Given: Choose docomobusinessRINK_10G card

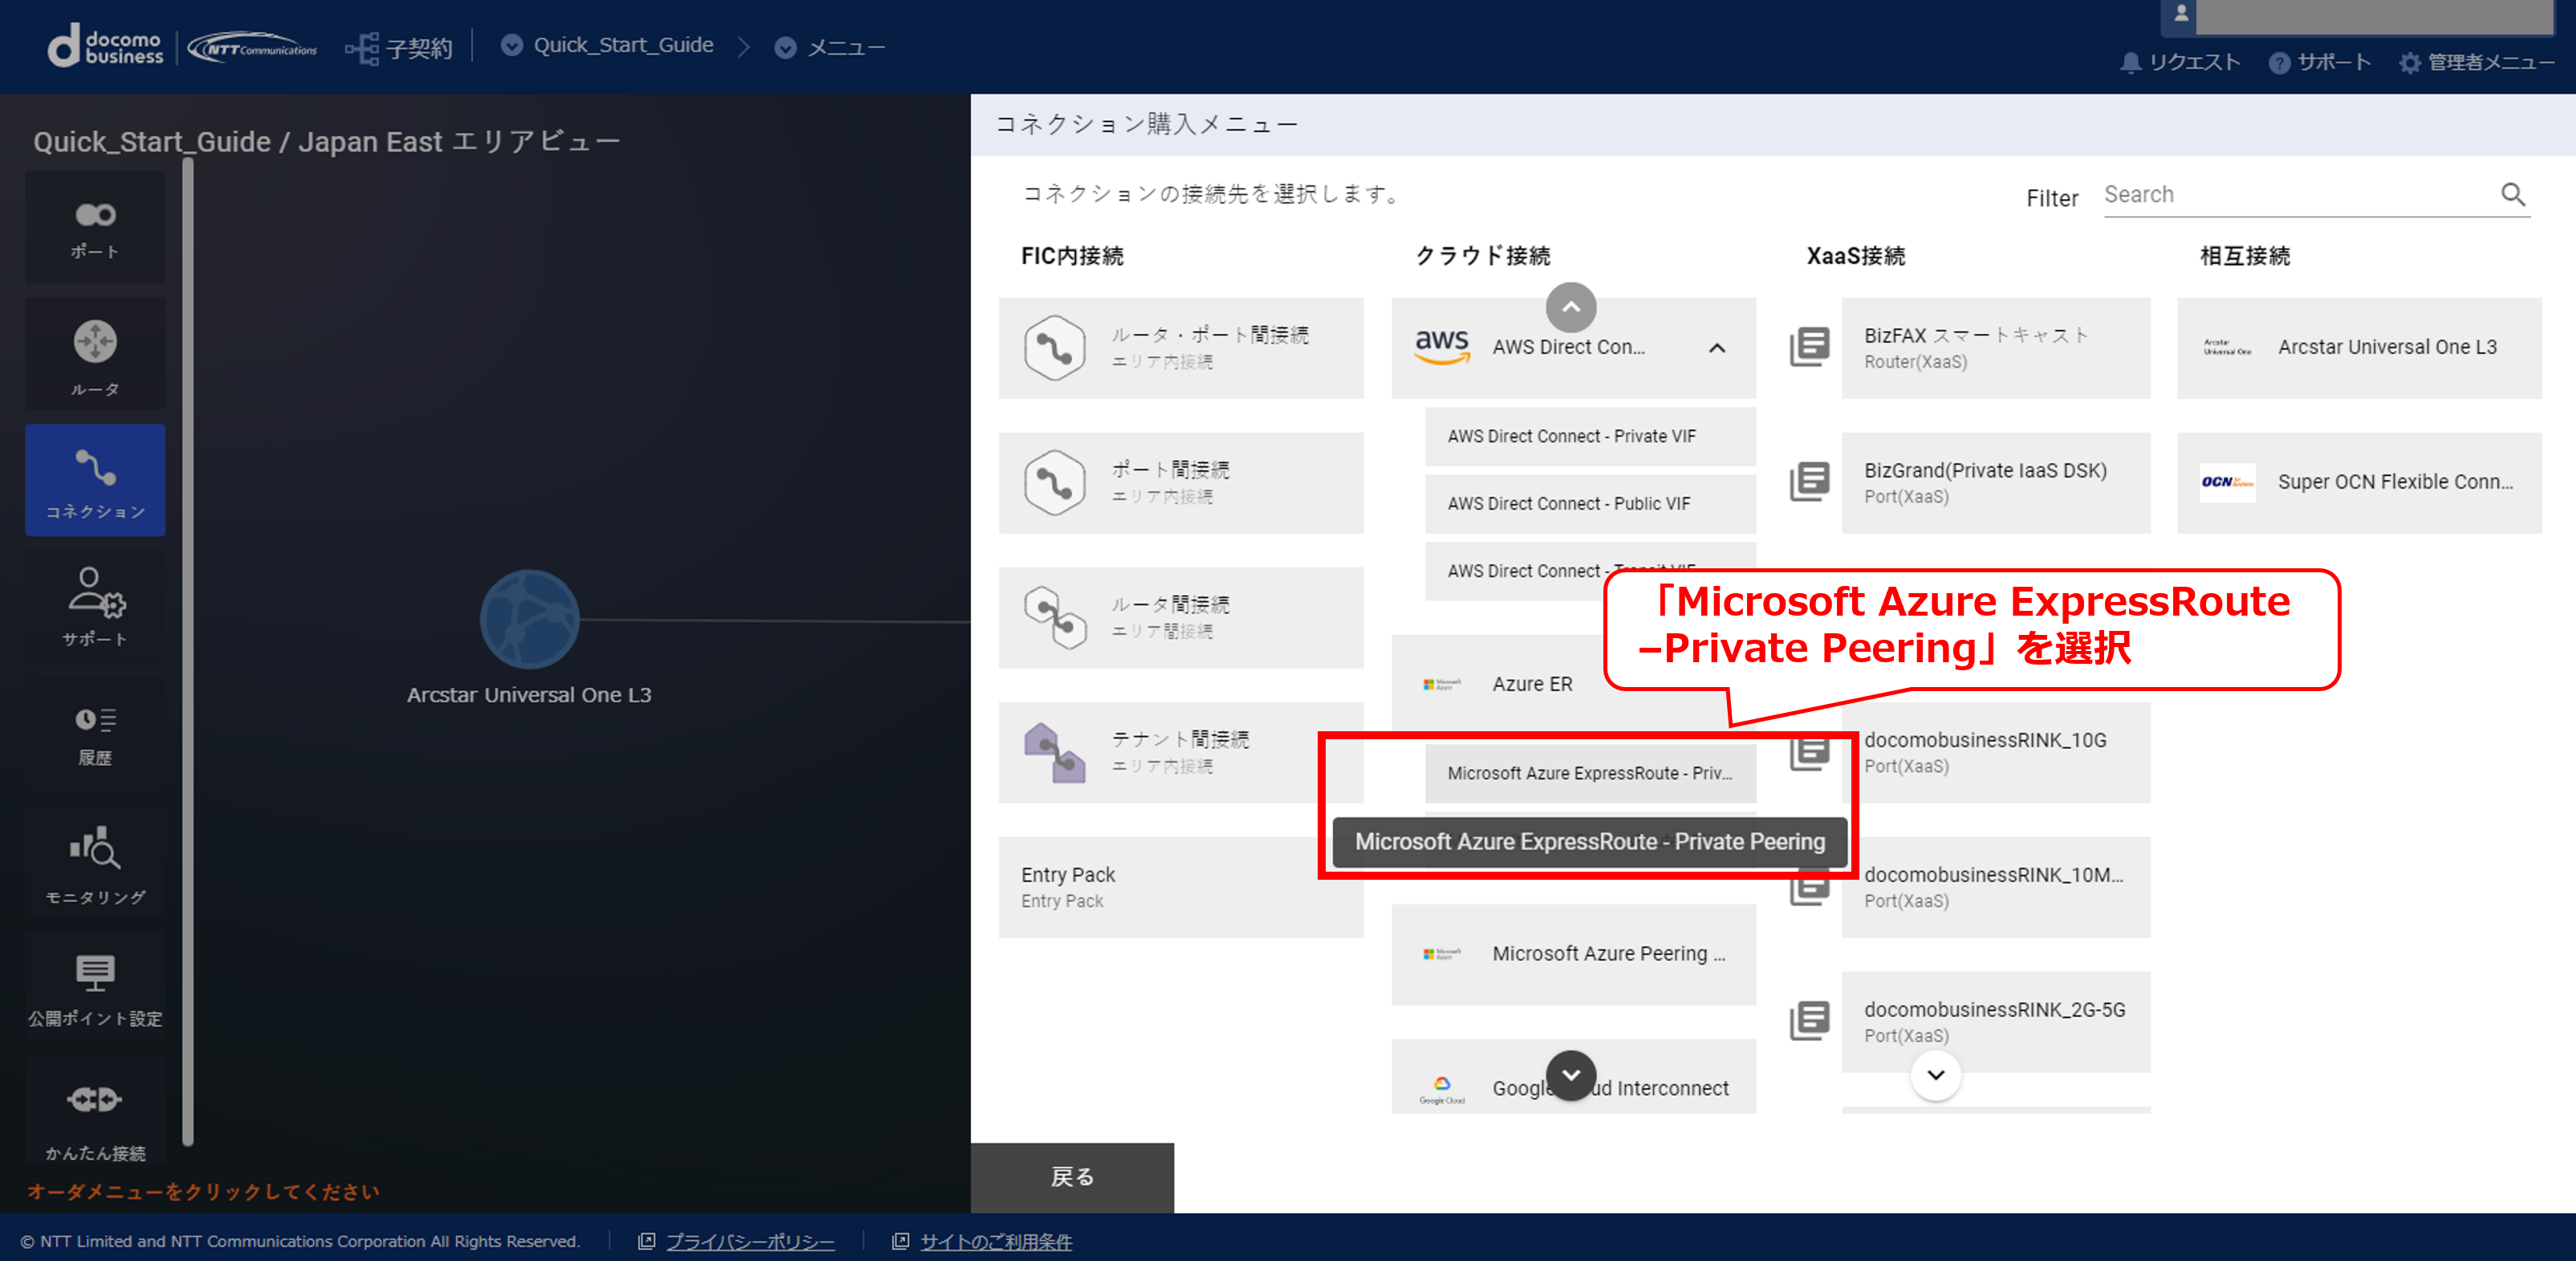Looking at the screenshot, I should [x=1995, y=752].
